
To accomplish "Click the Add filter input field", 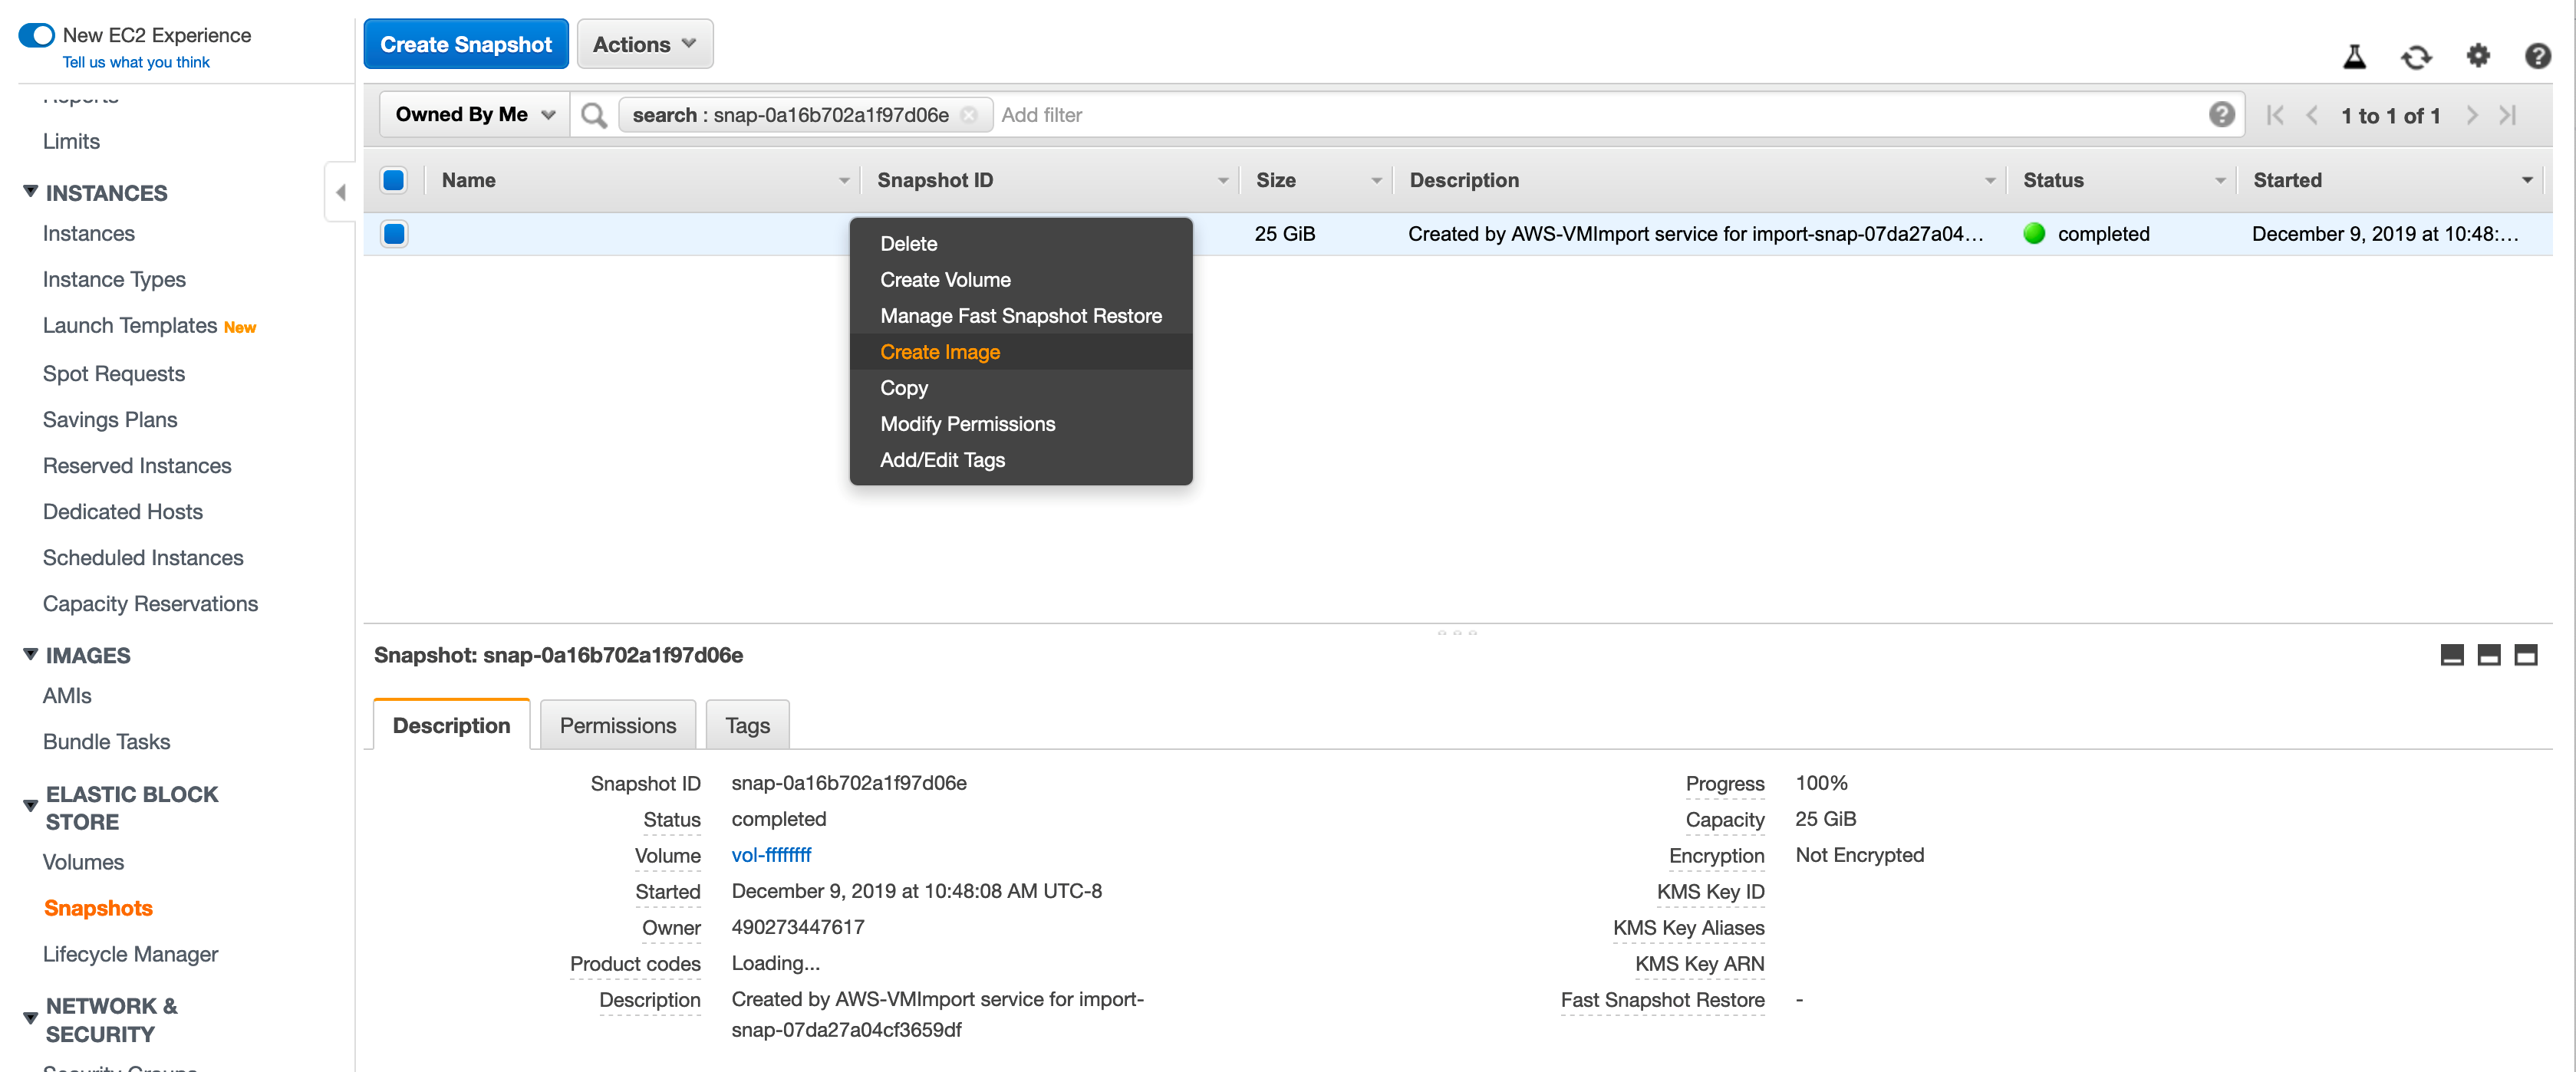I will (x=1598, y=115).
